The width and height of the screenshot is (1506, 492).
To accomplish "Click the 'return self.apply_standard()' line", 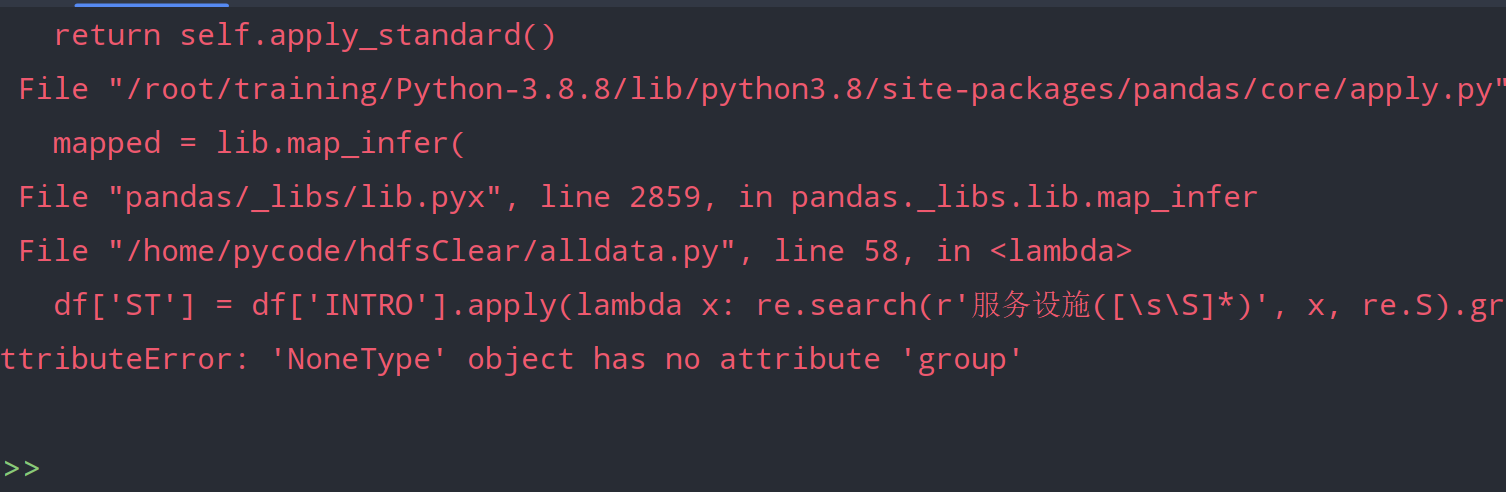I will coord(304,36).
